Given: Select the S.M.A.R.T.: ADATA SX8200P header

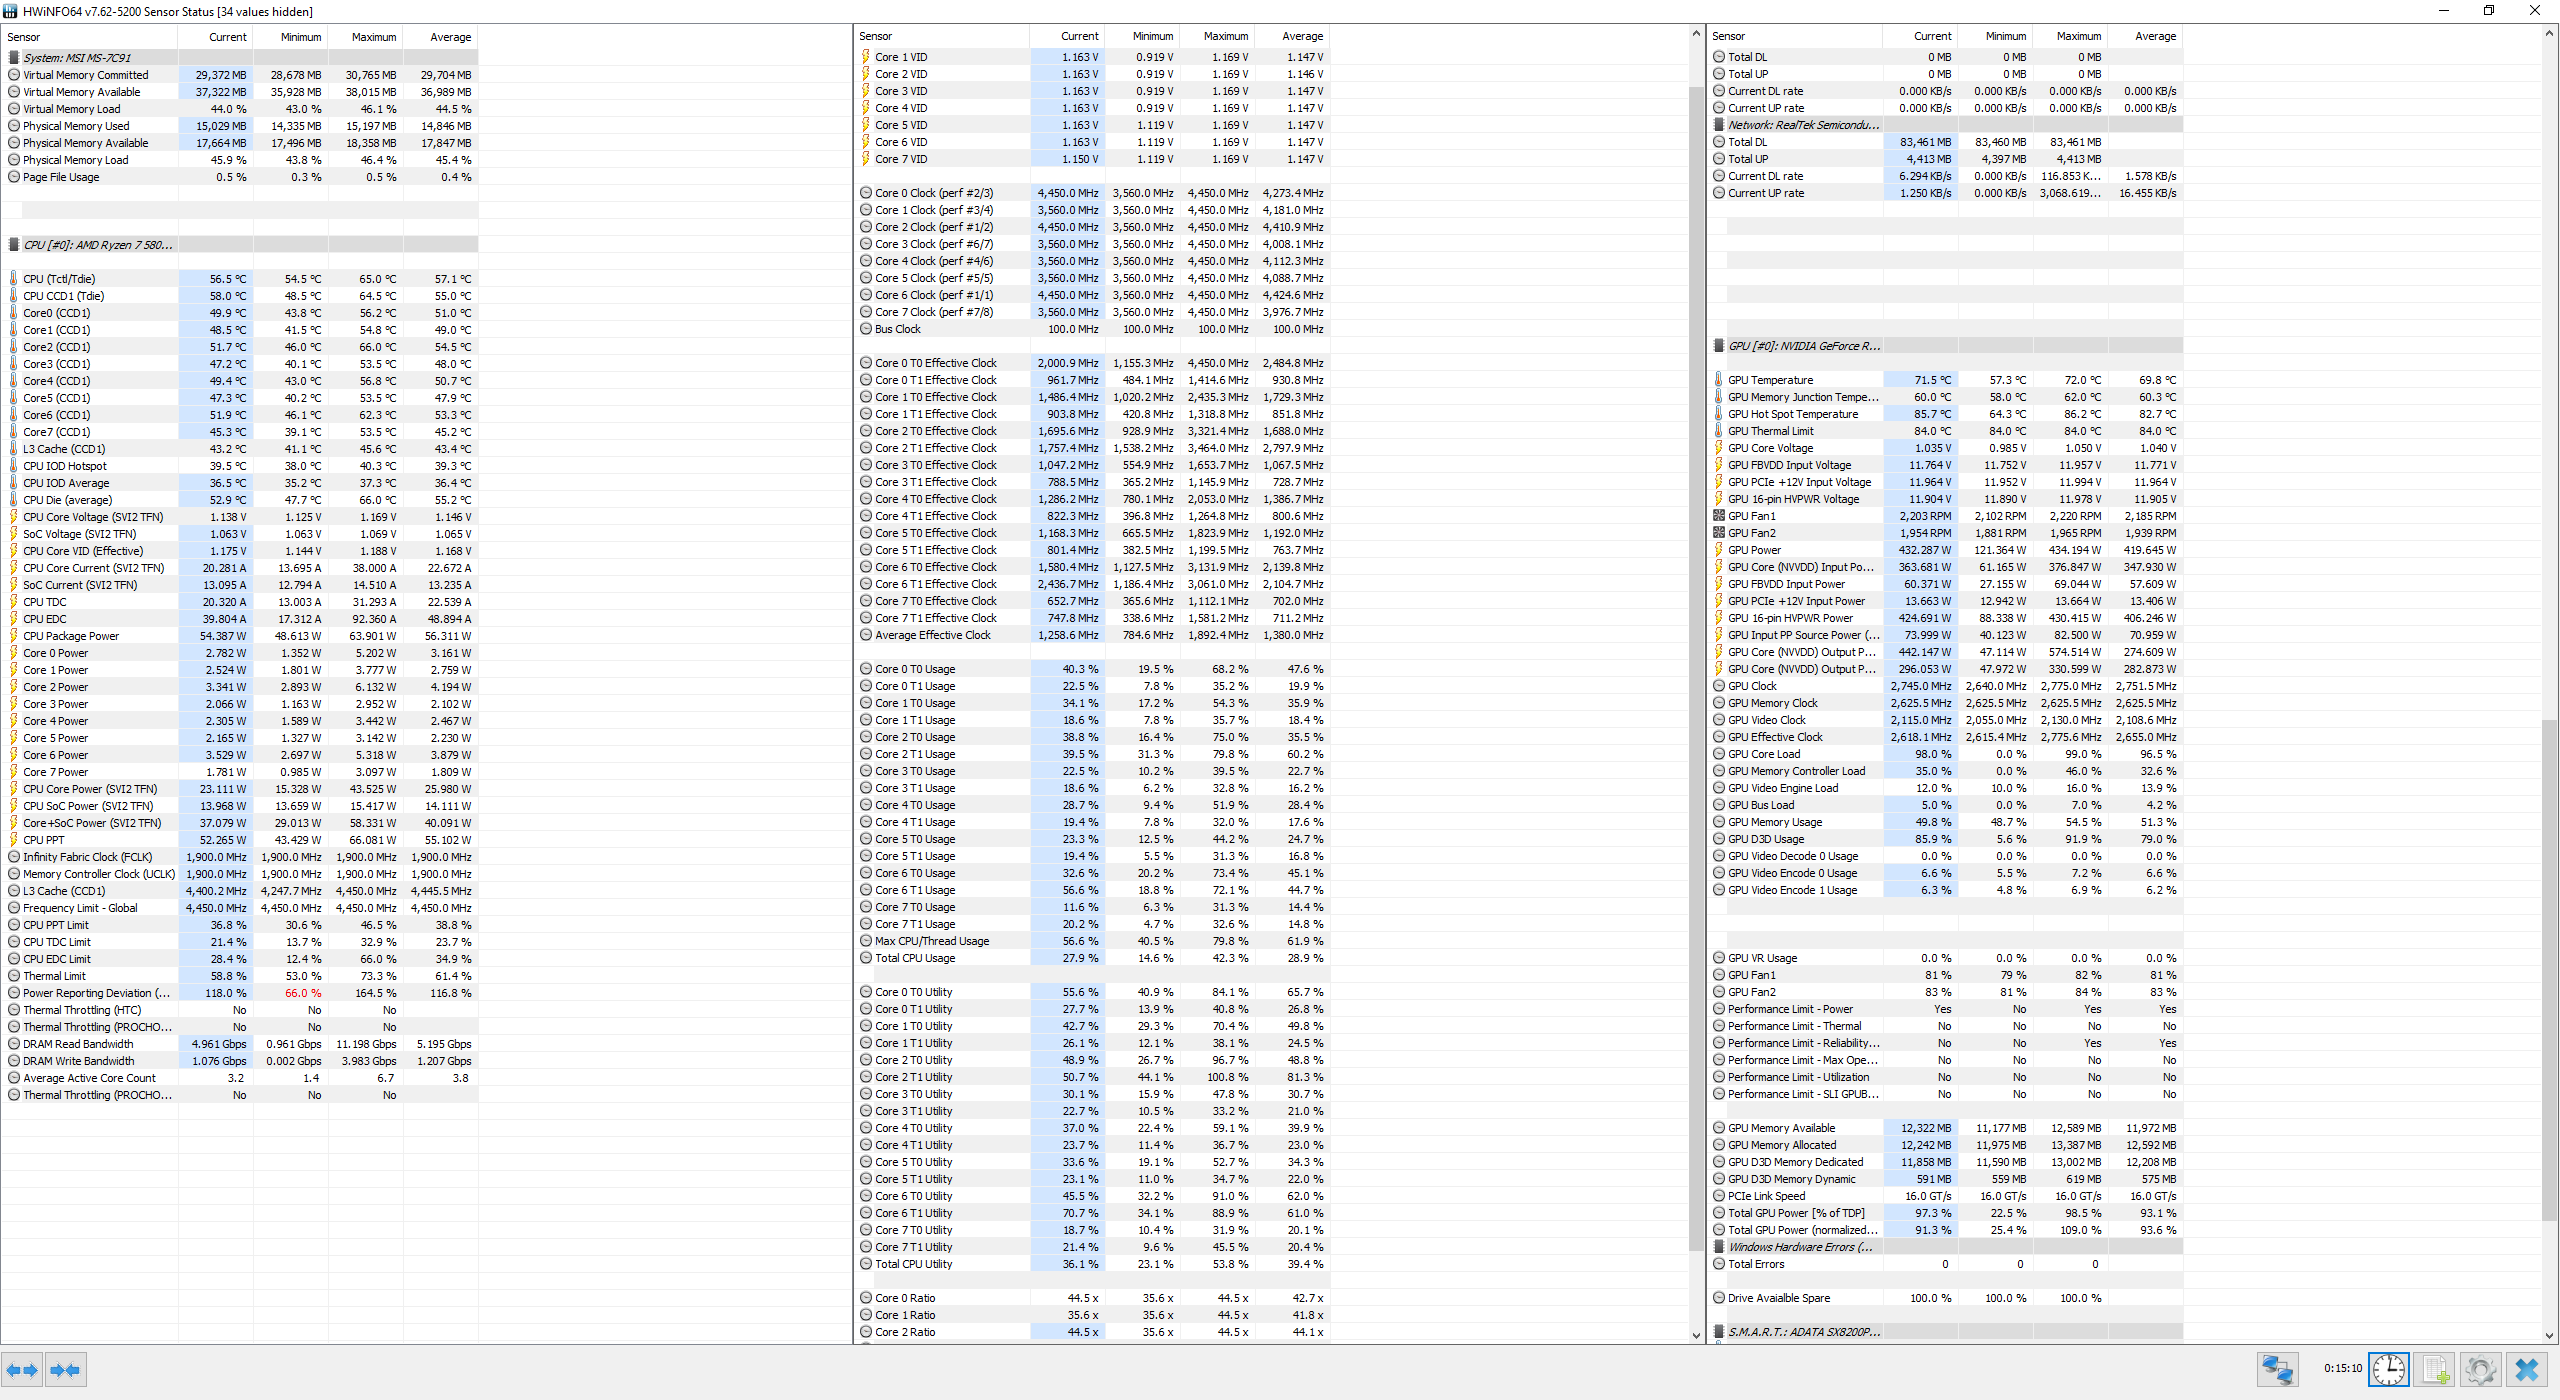Looking at the screenshot, I should tap(1804, 1332).
